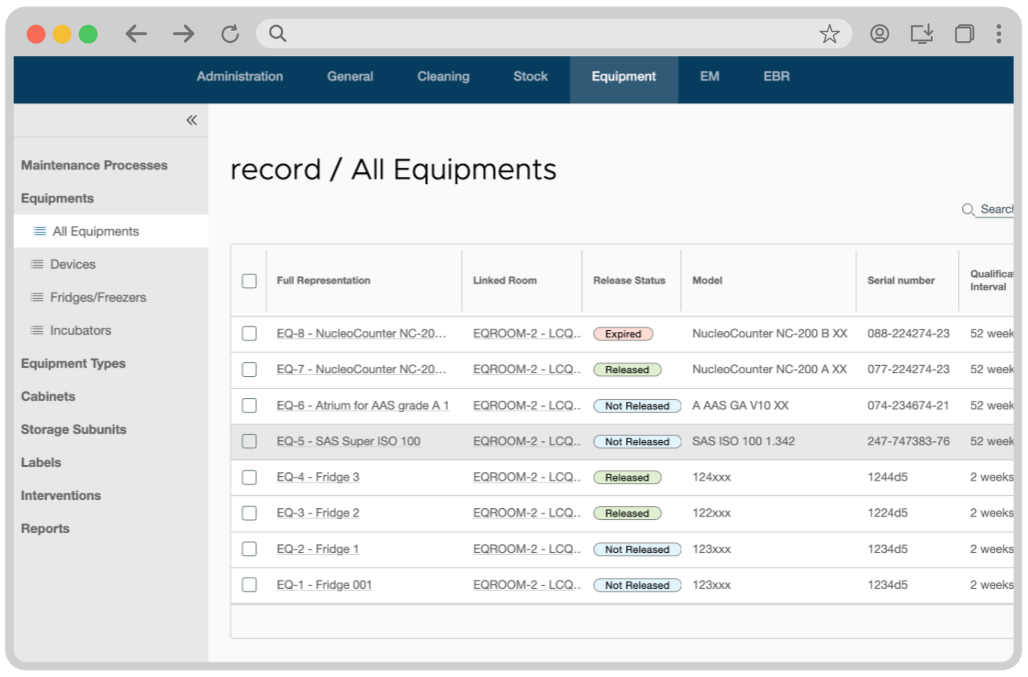Open the EQ-4 - Fridge 3 record link
Viewport: 1028px width, 677px height.
click(x=318, y=477)
